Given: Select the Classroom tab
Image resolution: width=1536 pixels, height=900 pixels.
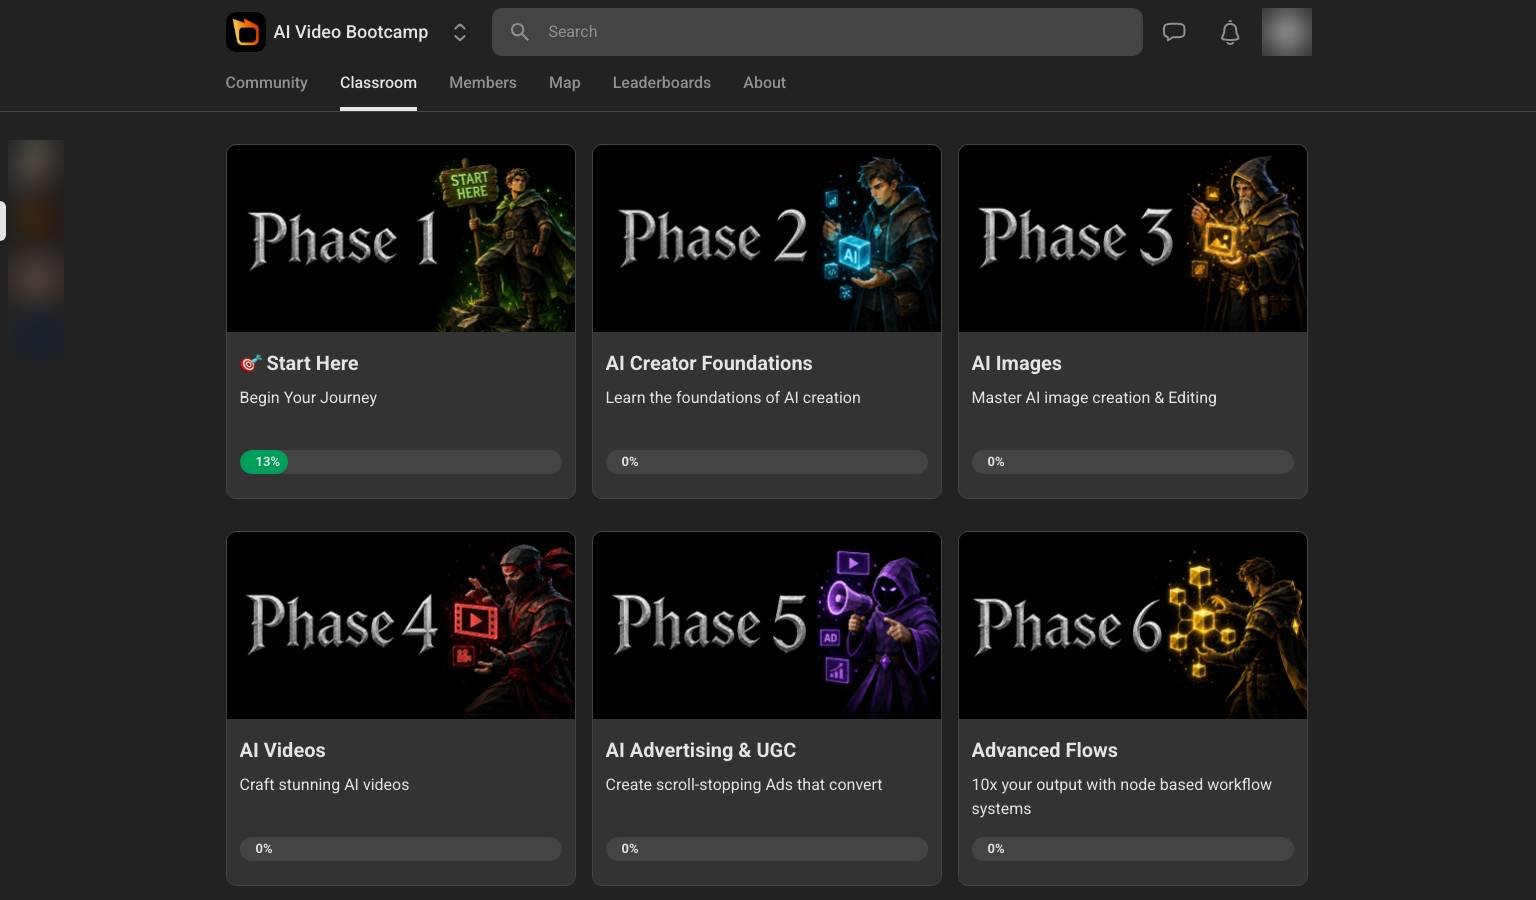Looking at the screenshot, I should (x=378, y=83).
